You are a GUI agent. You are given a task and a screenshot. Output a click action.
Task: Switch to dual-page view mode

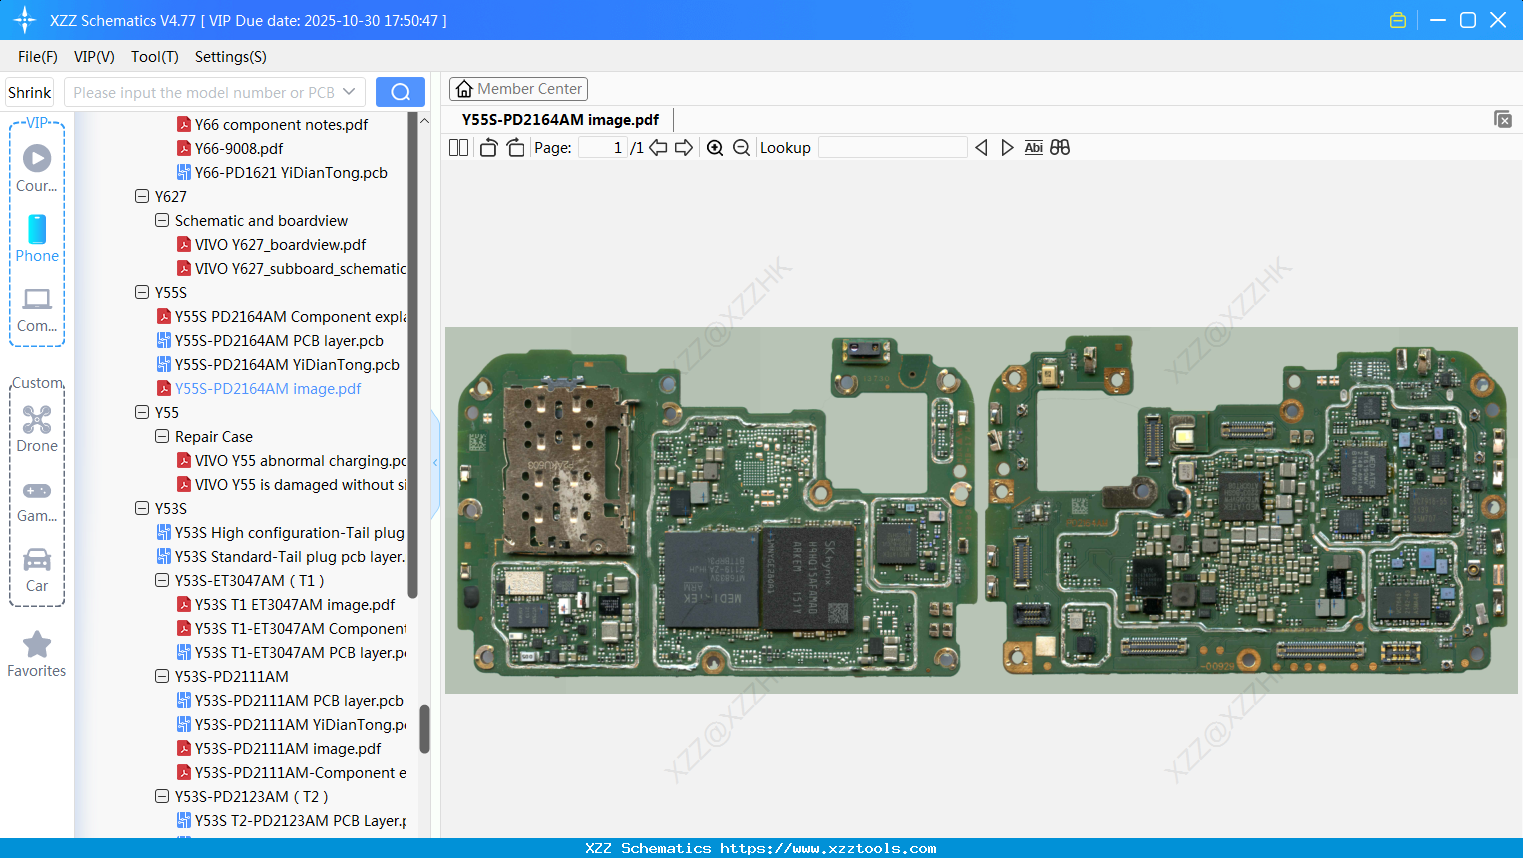point(457,147)
